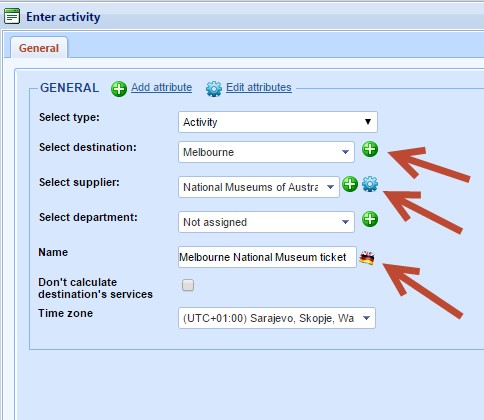Add a new destination with the green plus
484x420 pixels.
pyautogui.click(x=370, y=149)
